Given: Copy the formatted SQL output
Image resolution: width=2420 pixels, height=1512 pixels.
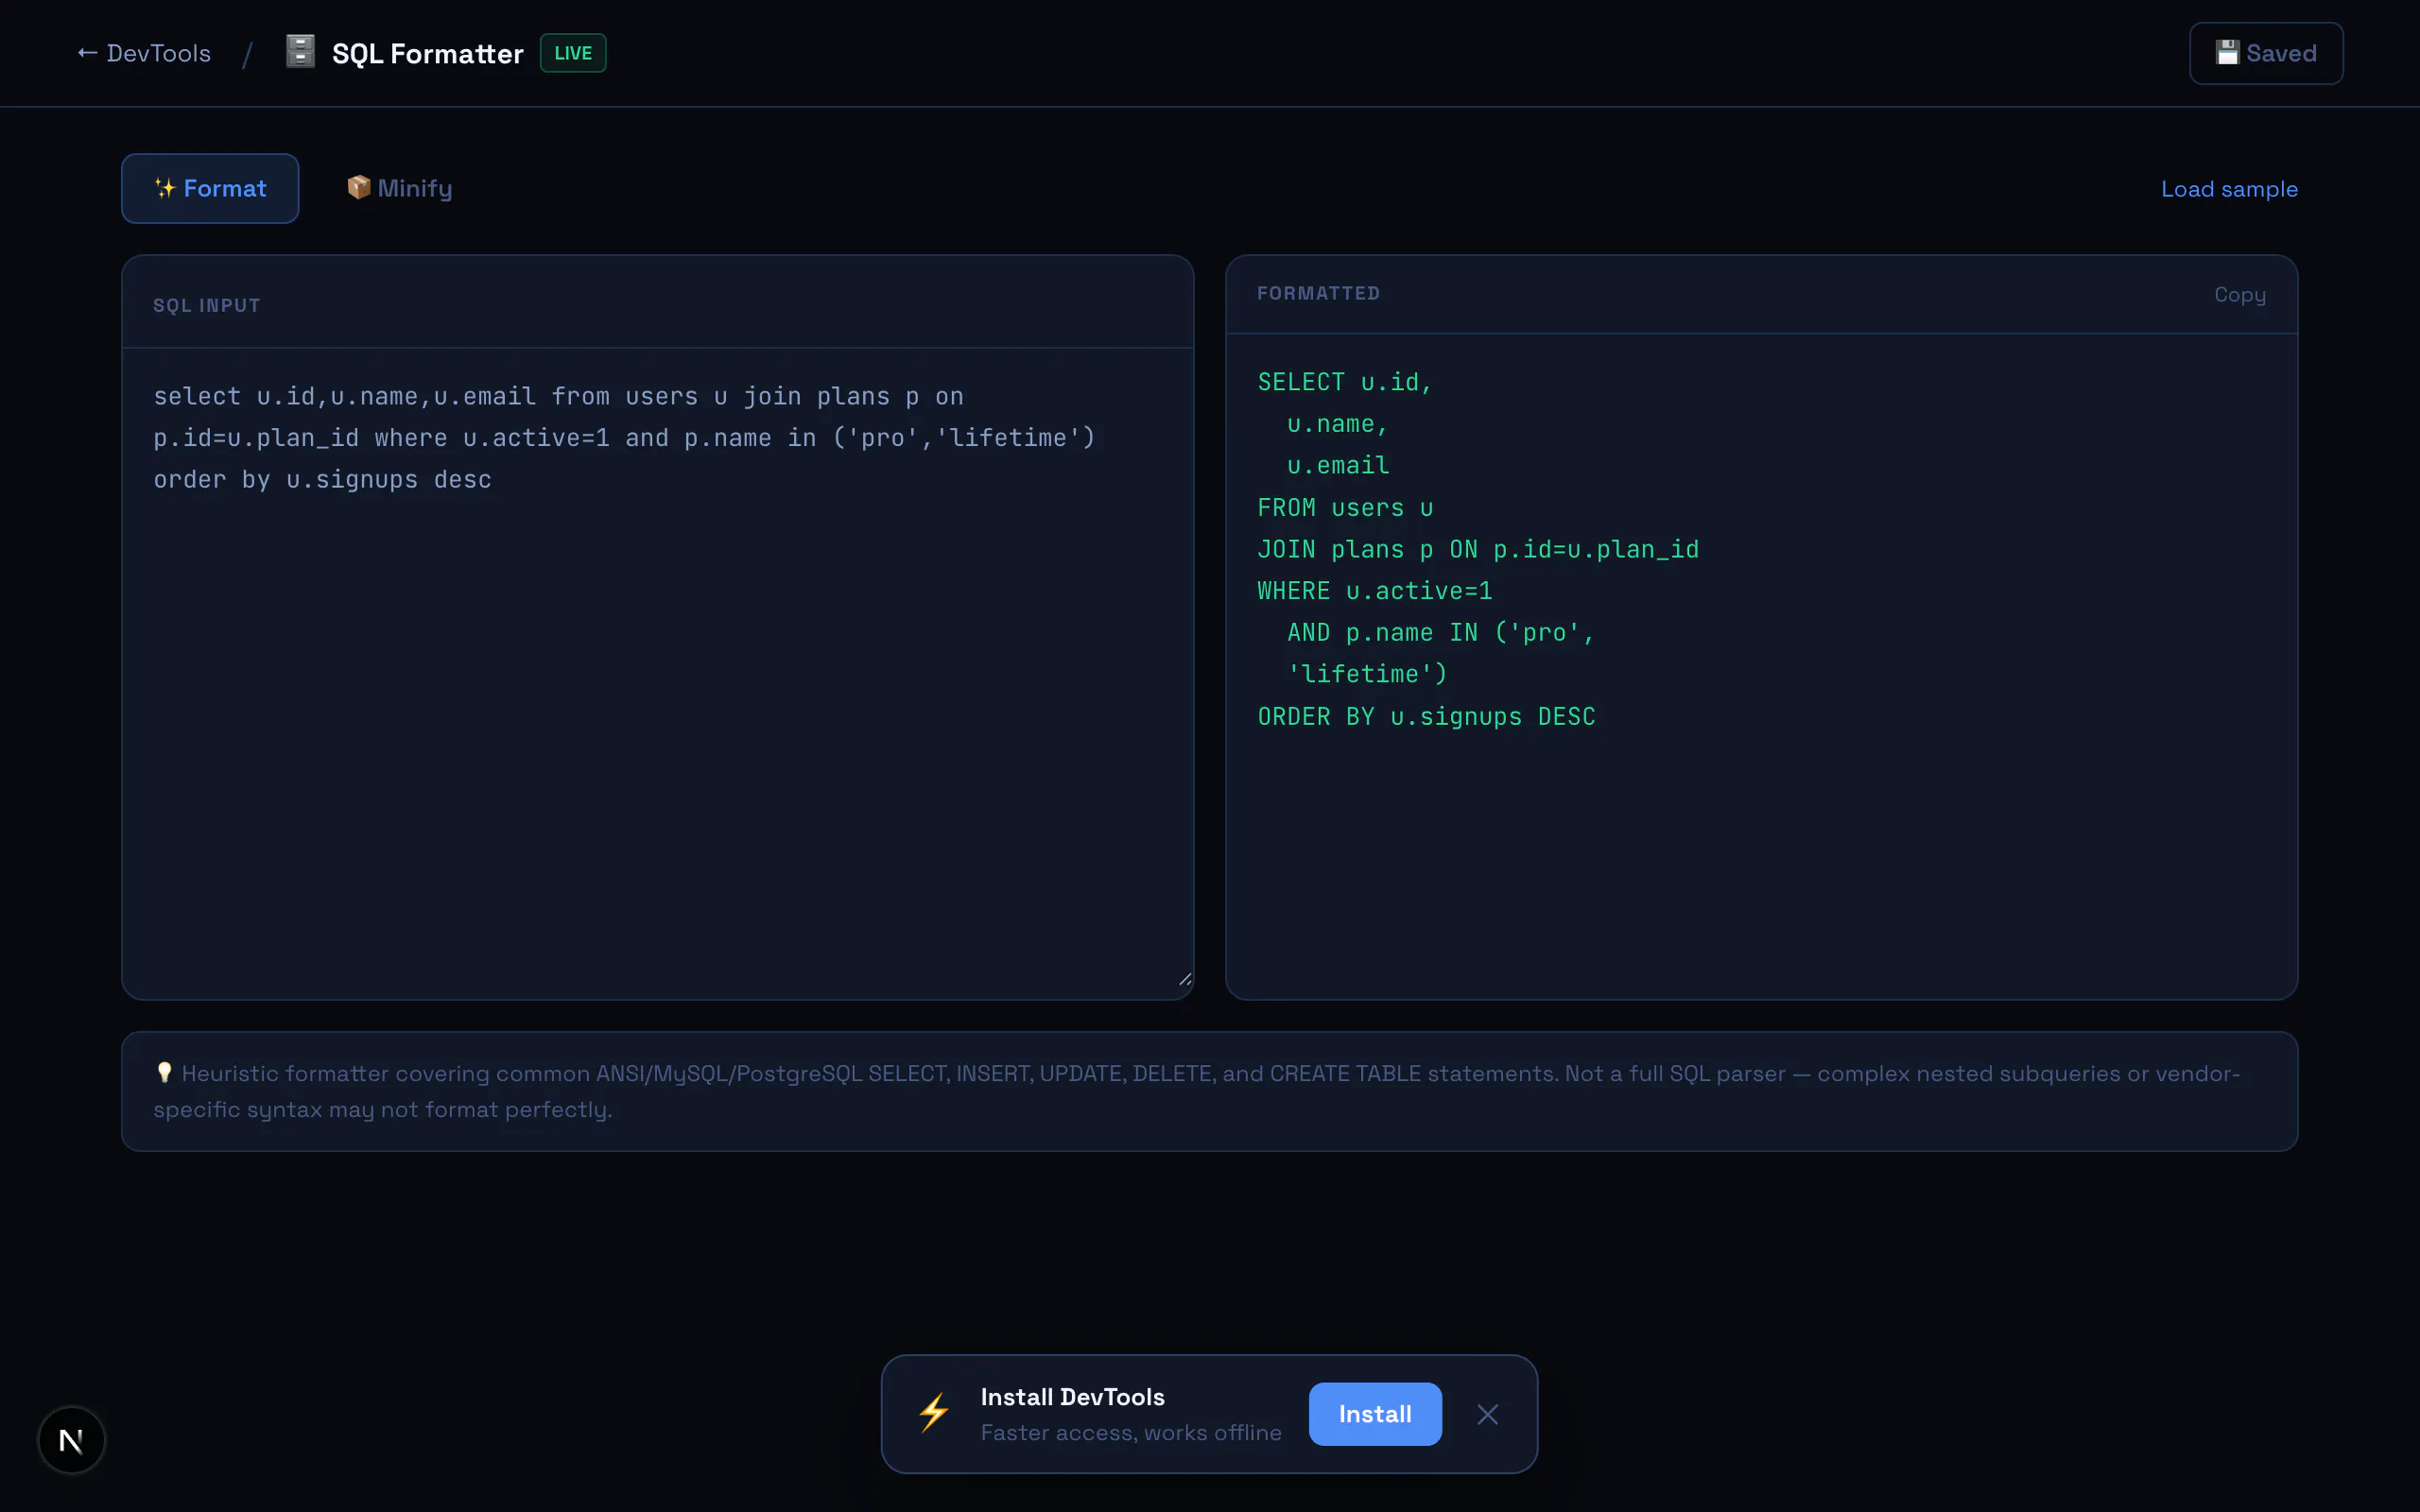Looking at the screenshot, I should click(2239, 294).
